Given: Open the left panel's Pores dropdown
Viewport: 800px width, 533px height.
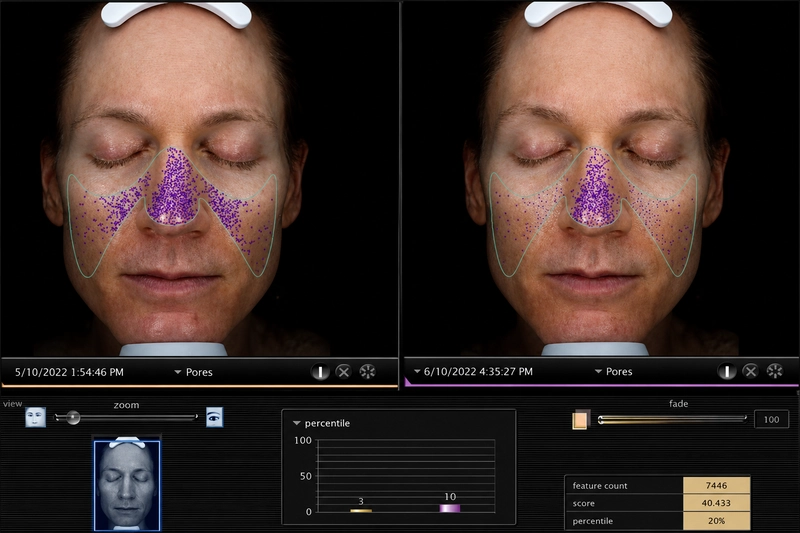Looking at the screenshot, I should click(x=193, y=372).
